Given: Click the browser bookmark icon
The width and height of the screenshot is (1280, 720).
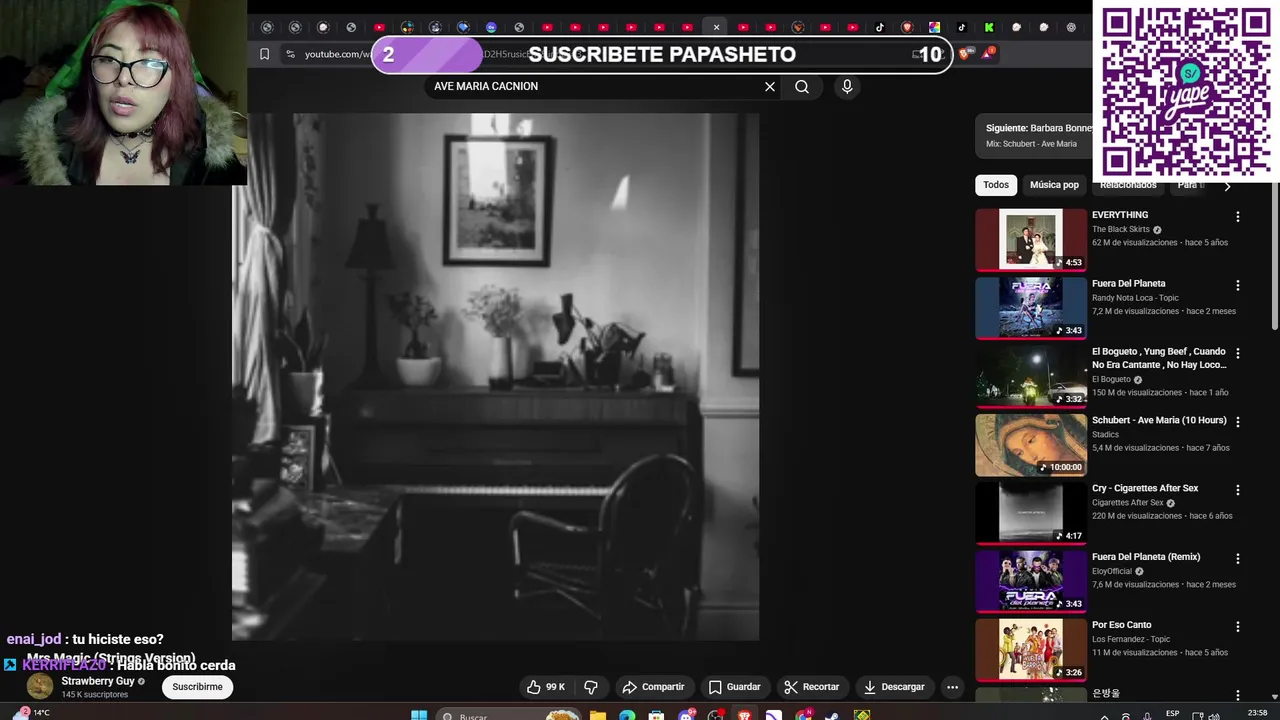Looking at the screenshot, I should pos(264,54).
